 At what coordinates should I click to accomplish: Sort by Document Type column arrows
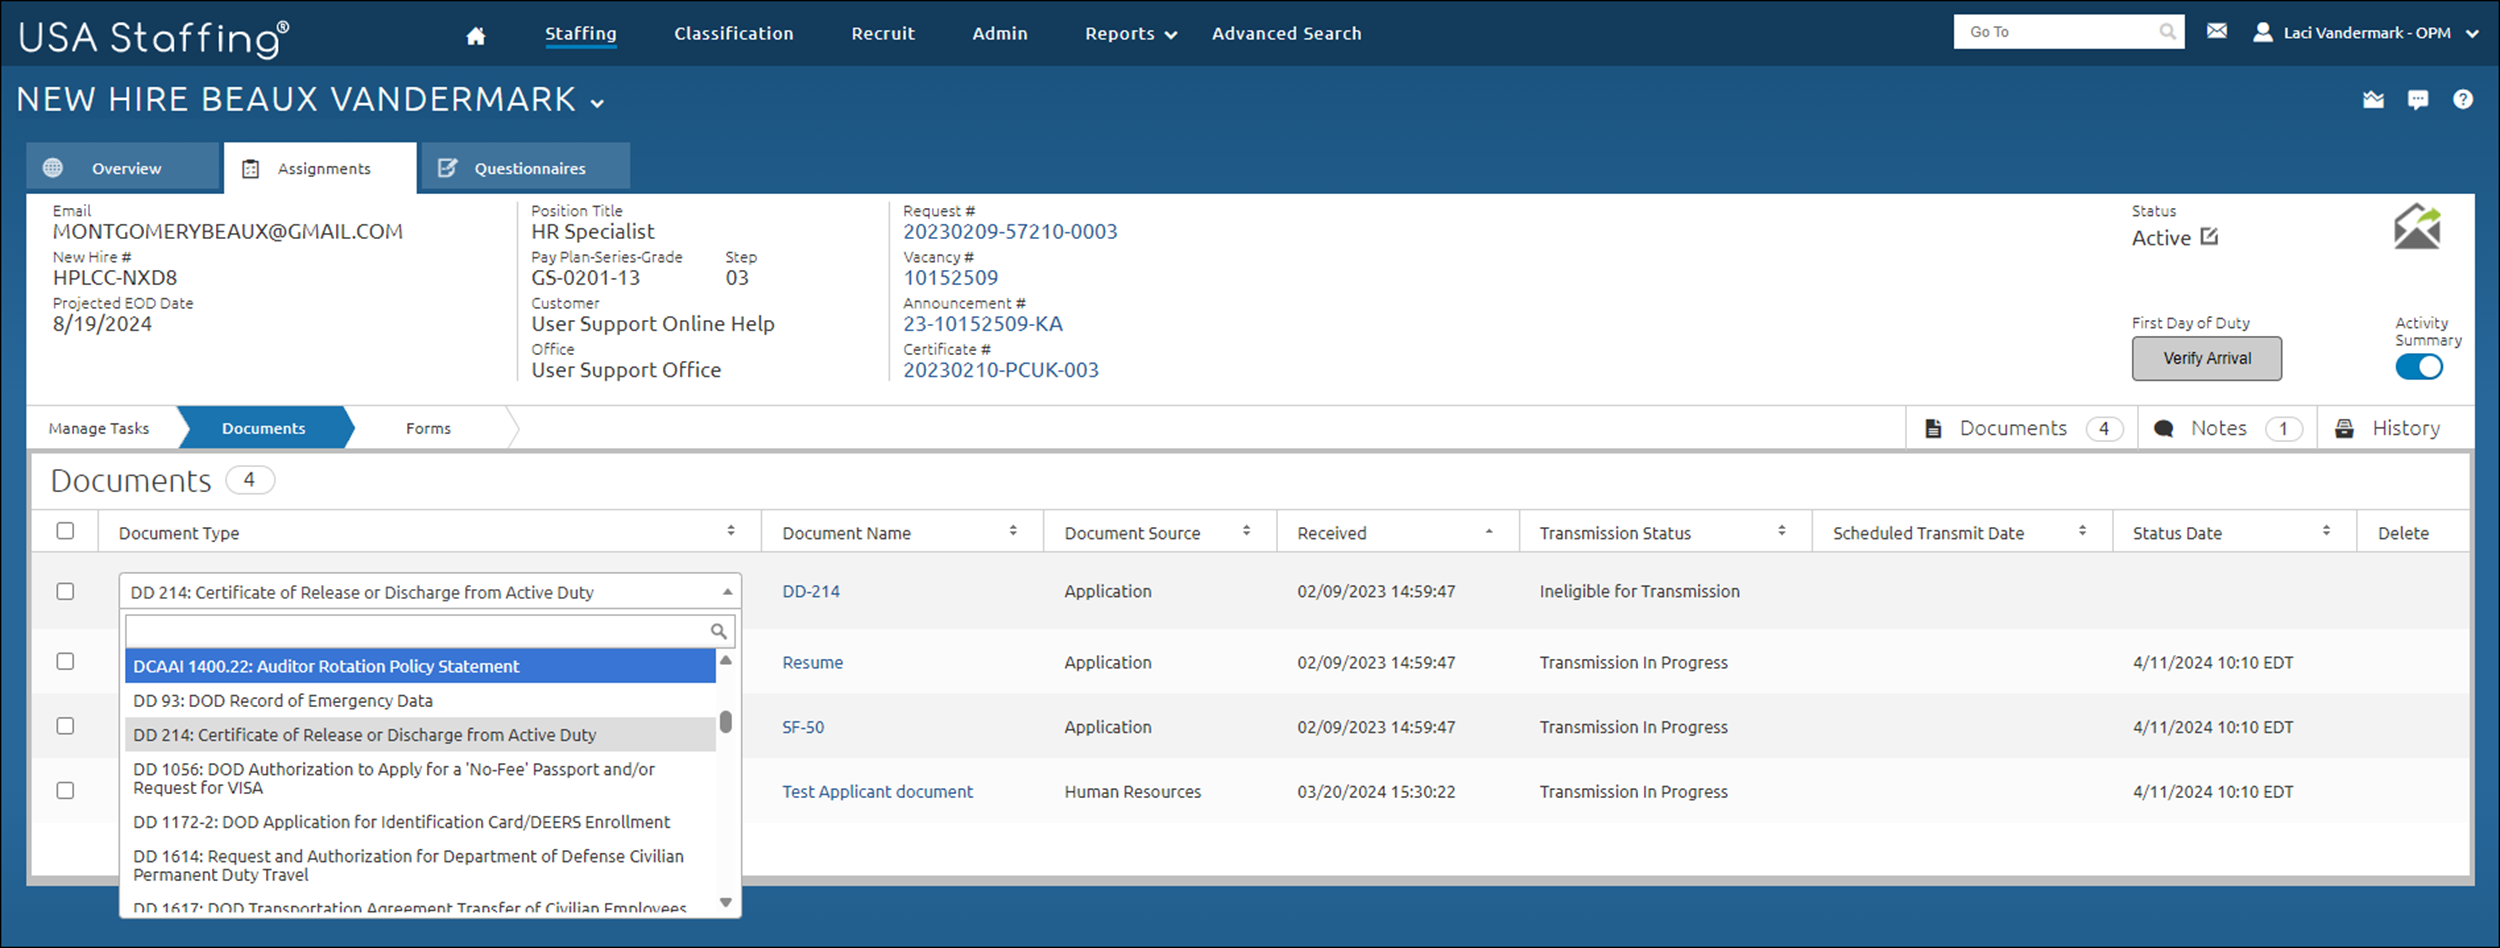[x=731, y=531]
